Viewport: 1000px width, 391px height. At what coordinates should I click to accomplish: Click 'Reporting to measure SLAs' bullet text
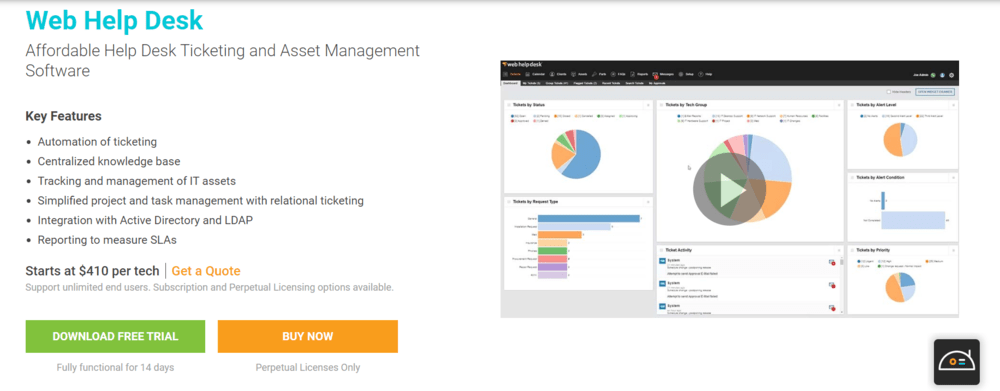click(x=107, y=240)
